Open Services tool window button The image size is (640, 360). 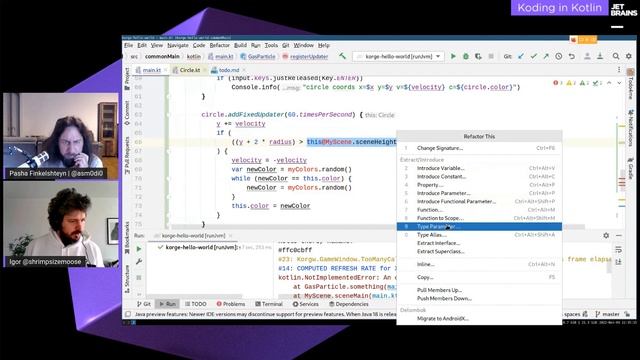(305, 304)
